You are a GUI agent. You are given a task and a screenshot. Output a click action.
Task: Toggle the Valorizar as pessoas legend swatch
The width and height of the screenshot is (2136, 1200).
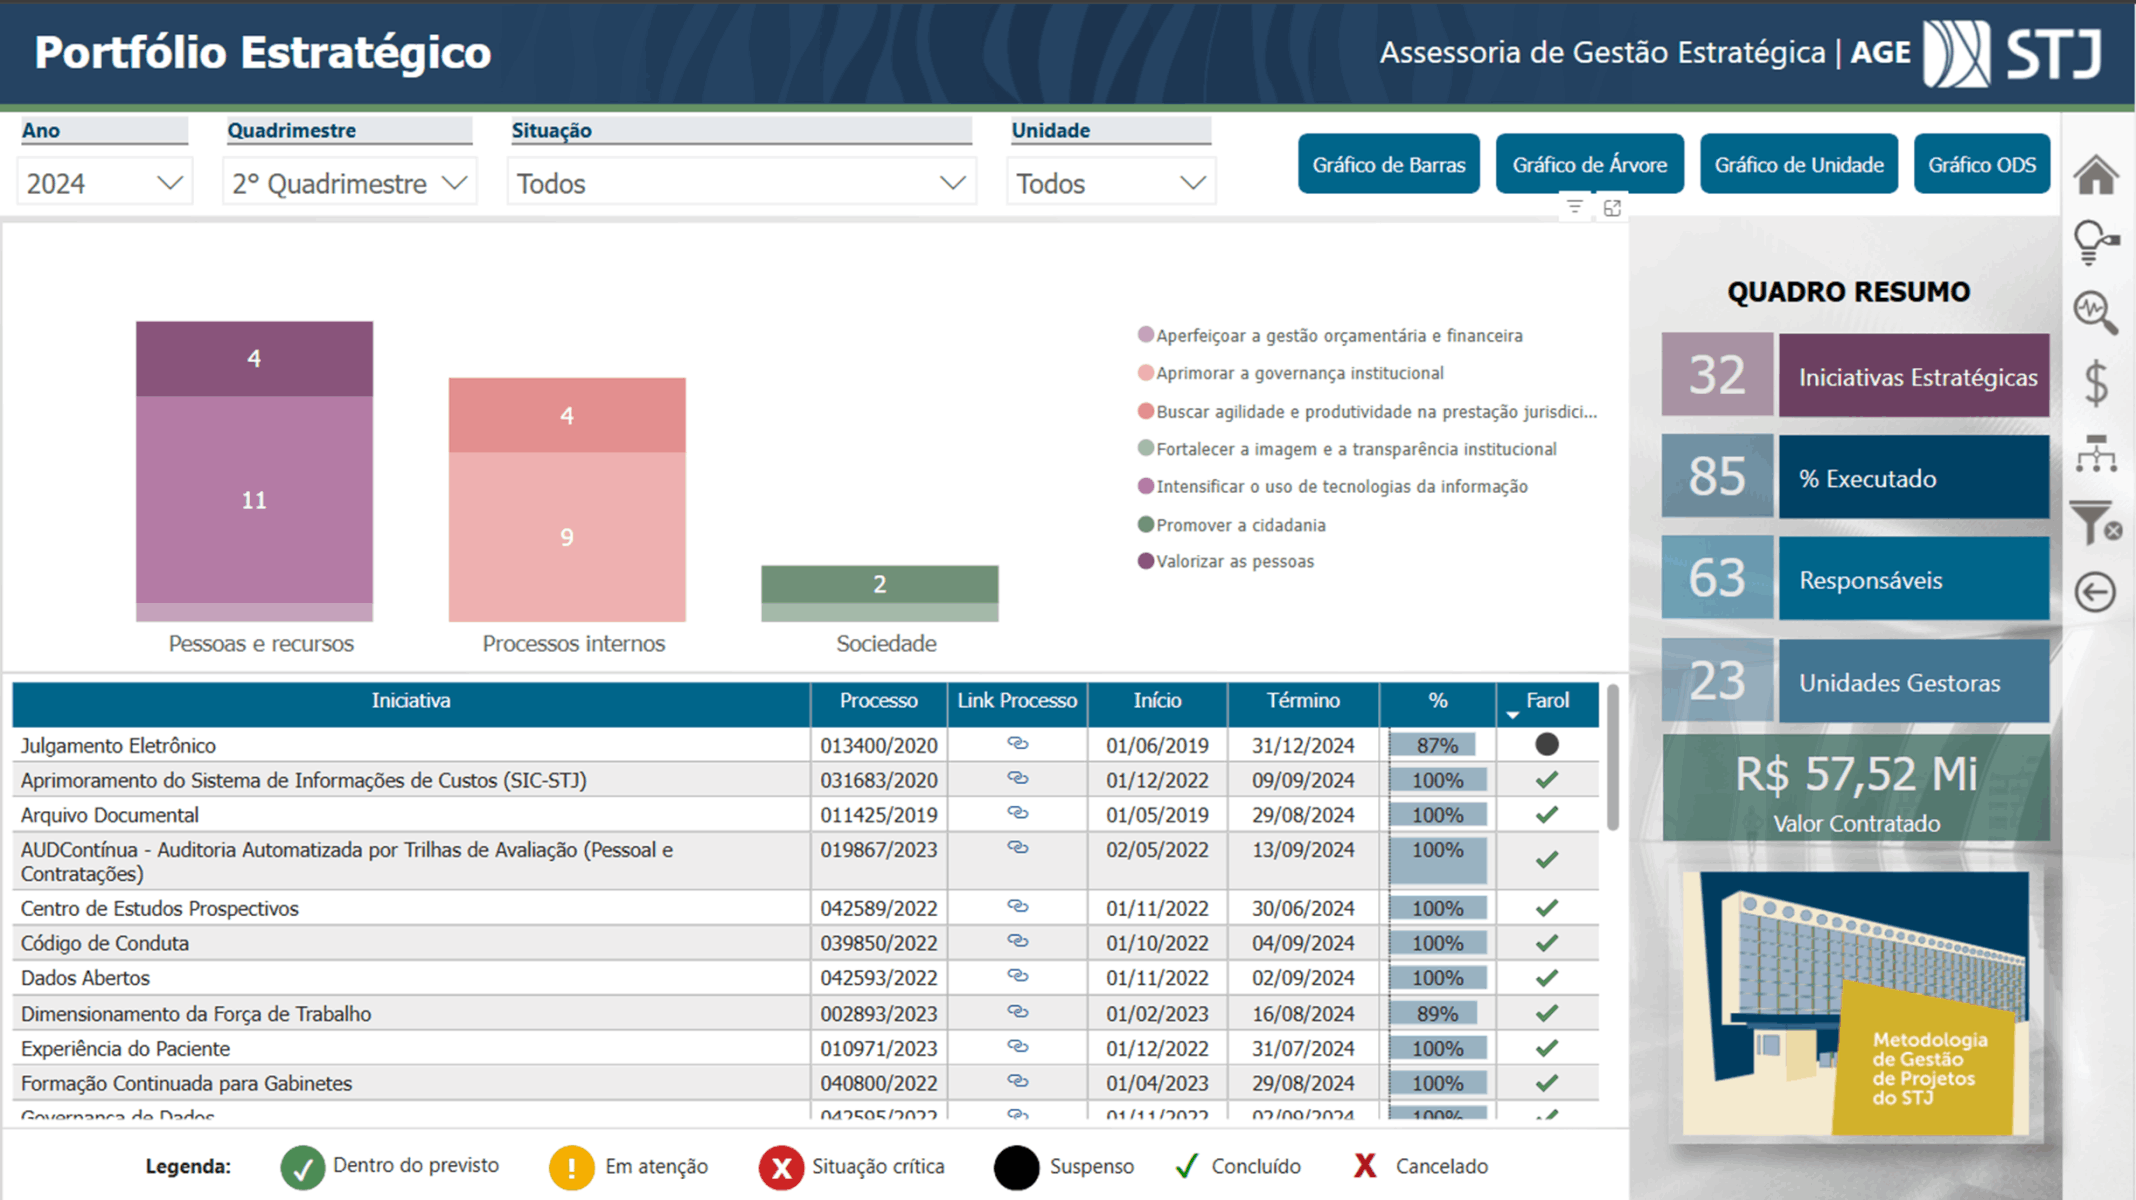click(1146, 561)
